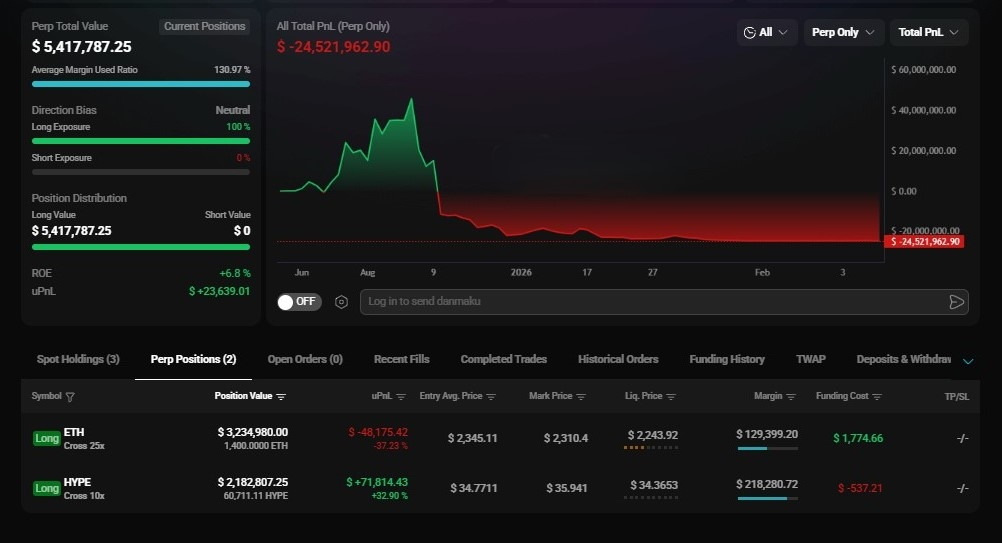Sort by Mark Price column icon
This screenshot has width=1002, height=543.
coord(581,397)
